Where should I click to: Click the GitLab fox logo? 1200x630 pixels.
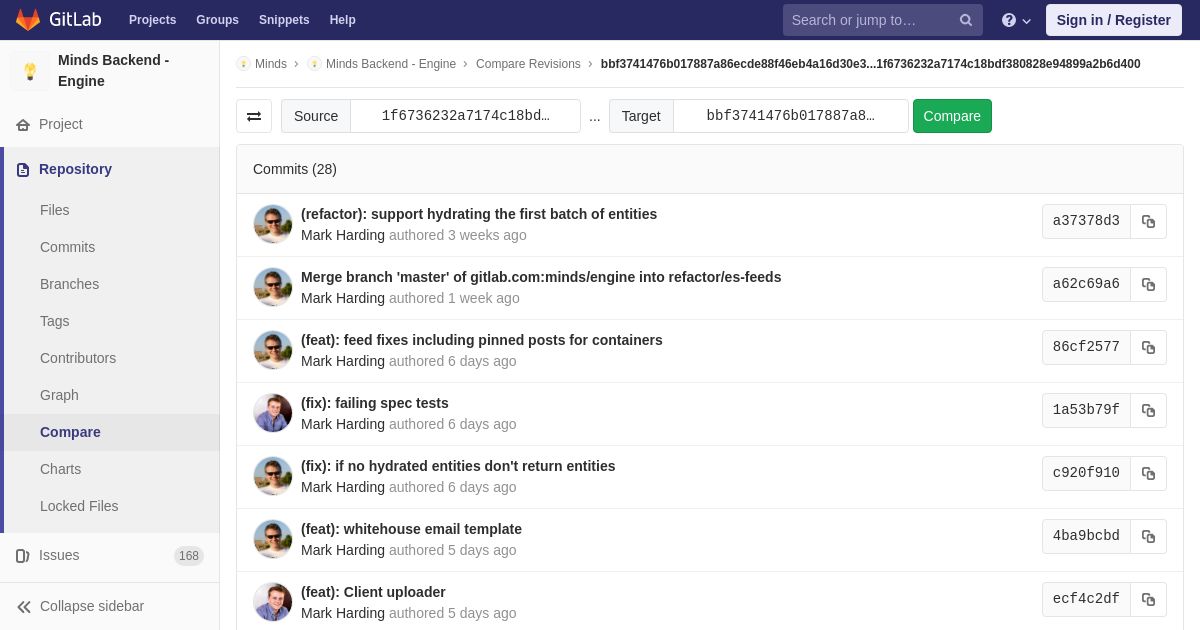28,20
